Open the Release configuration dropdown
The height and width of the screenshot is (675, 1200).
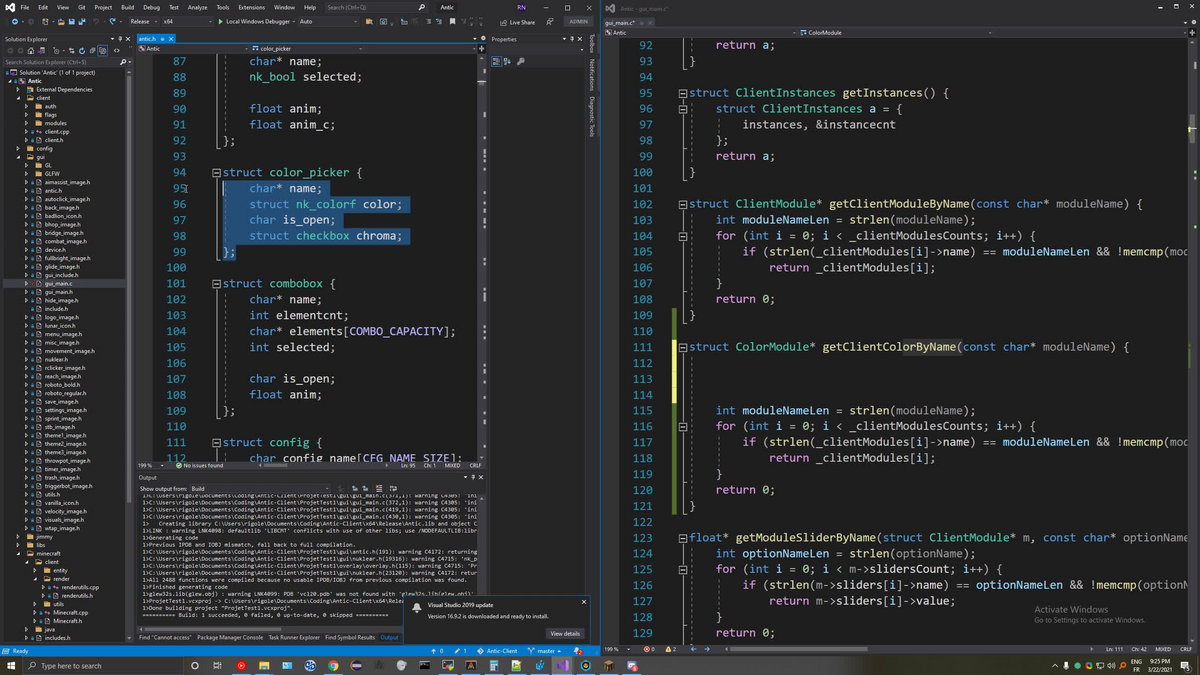tap(143, 21)
